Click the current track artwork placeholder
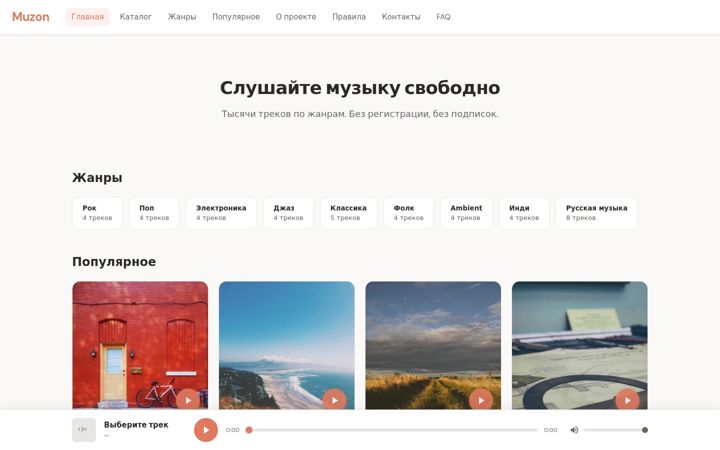The height and width of the screenshot is (450, 720). [84, 430]
